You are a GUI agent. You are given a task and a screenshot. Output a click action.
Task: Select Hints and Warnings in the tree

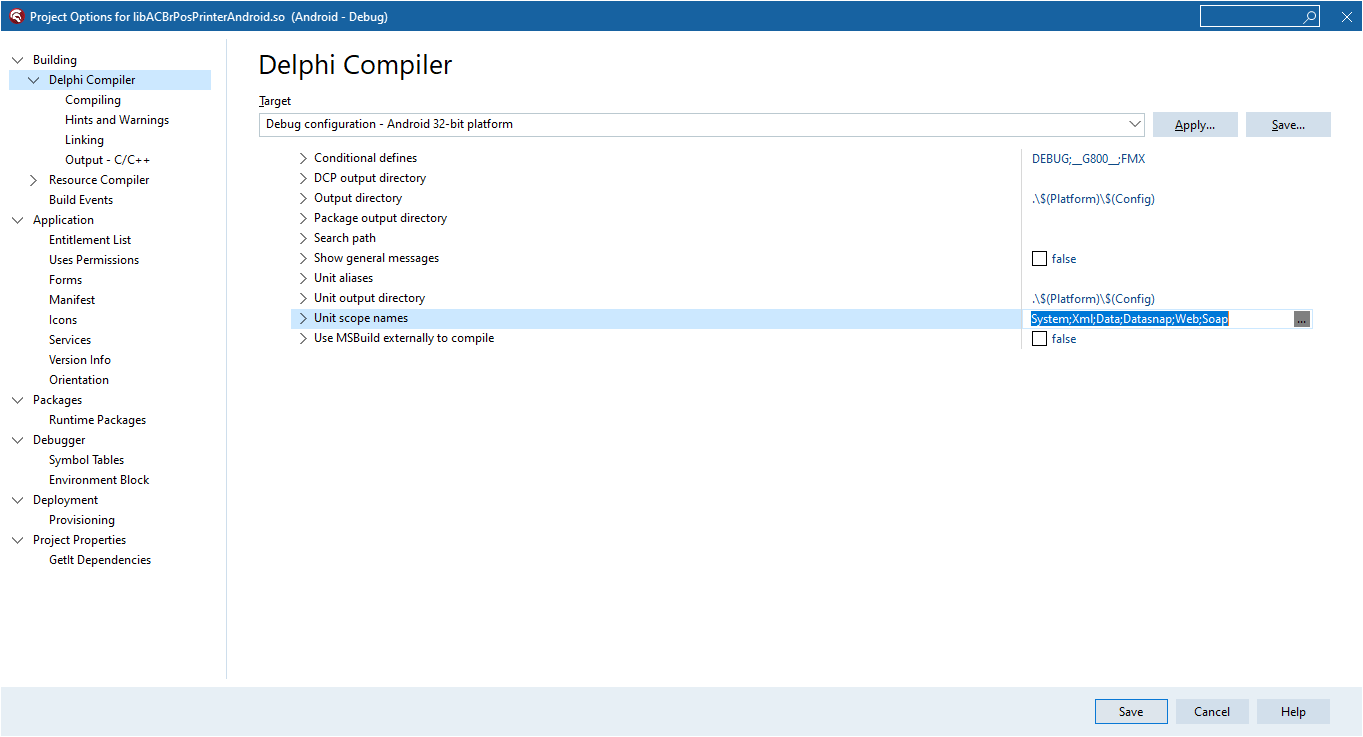[117, 120]
